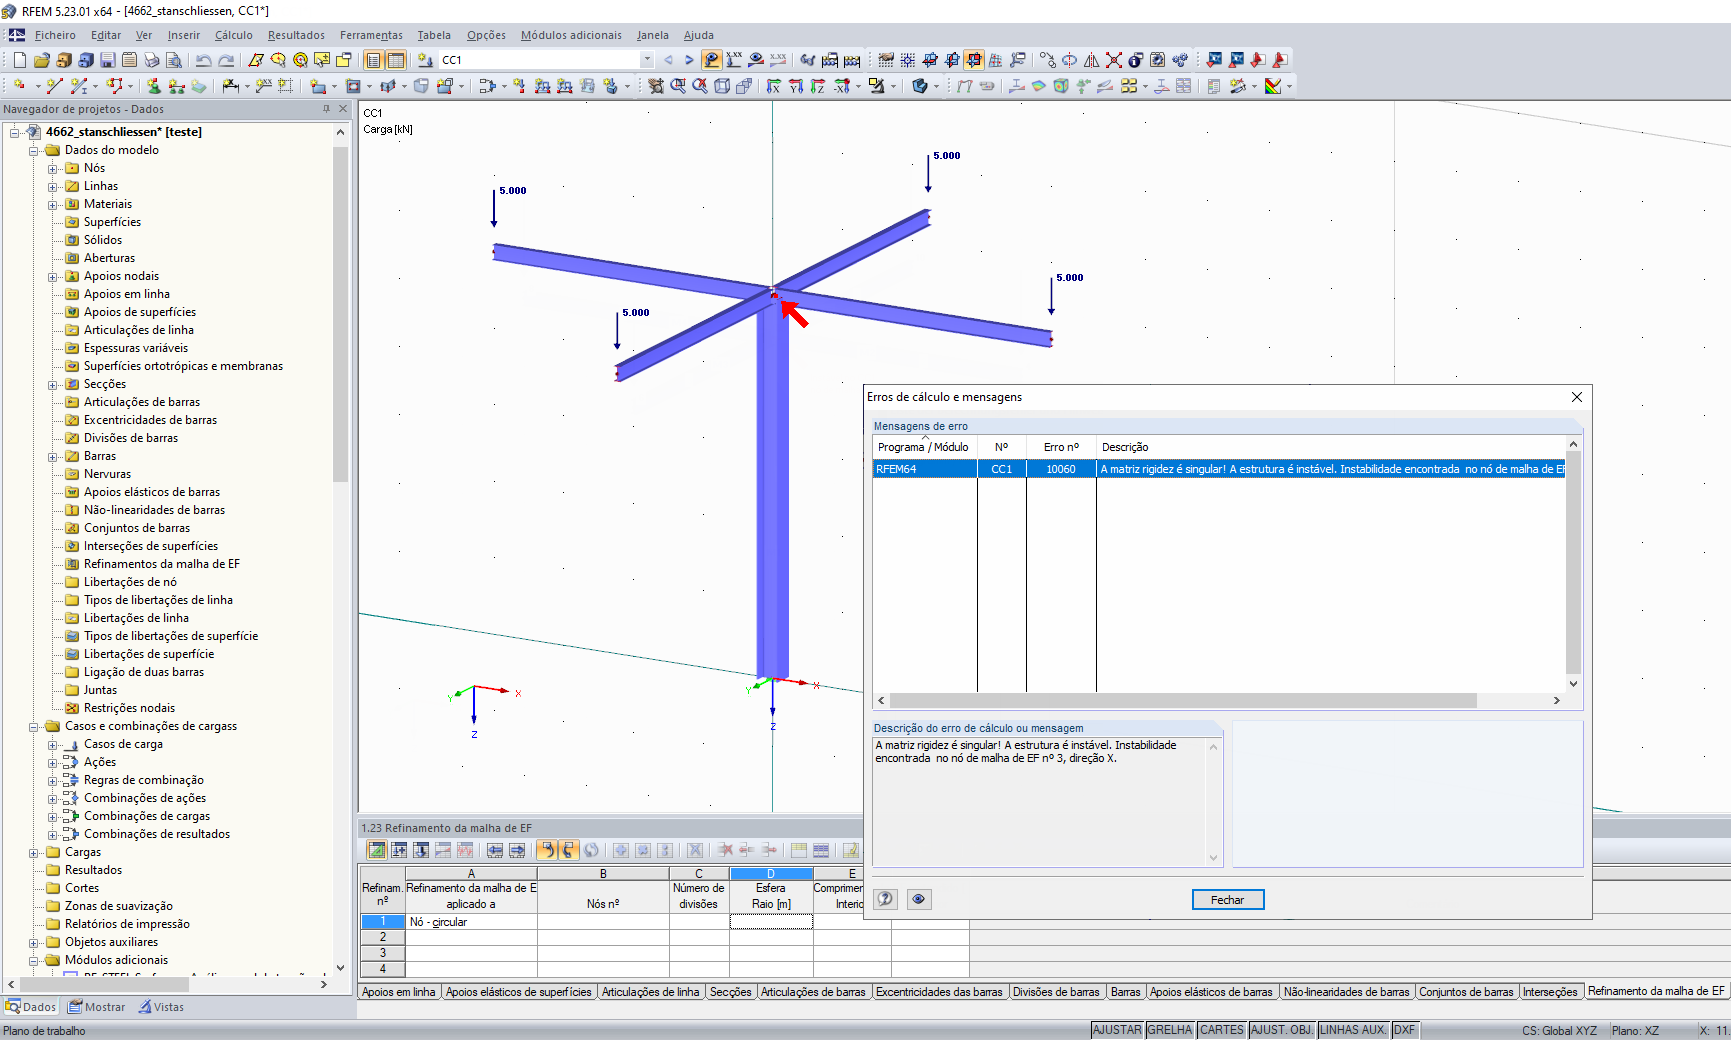Open the Módulos adicionais menu

(x=571, y=35)
